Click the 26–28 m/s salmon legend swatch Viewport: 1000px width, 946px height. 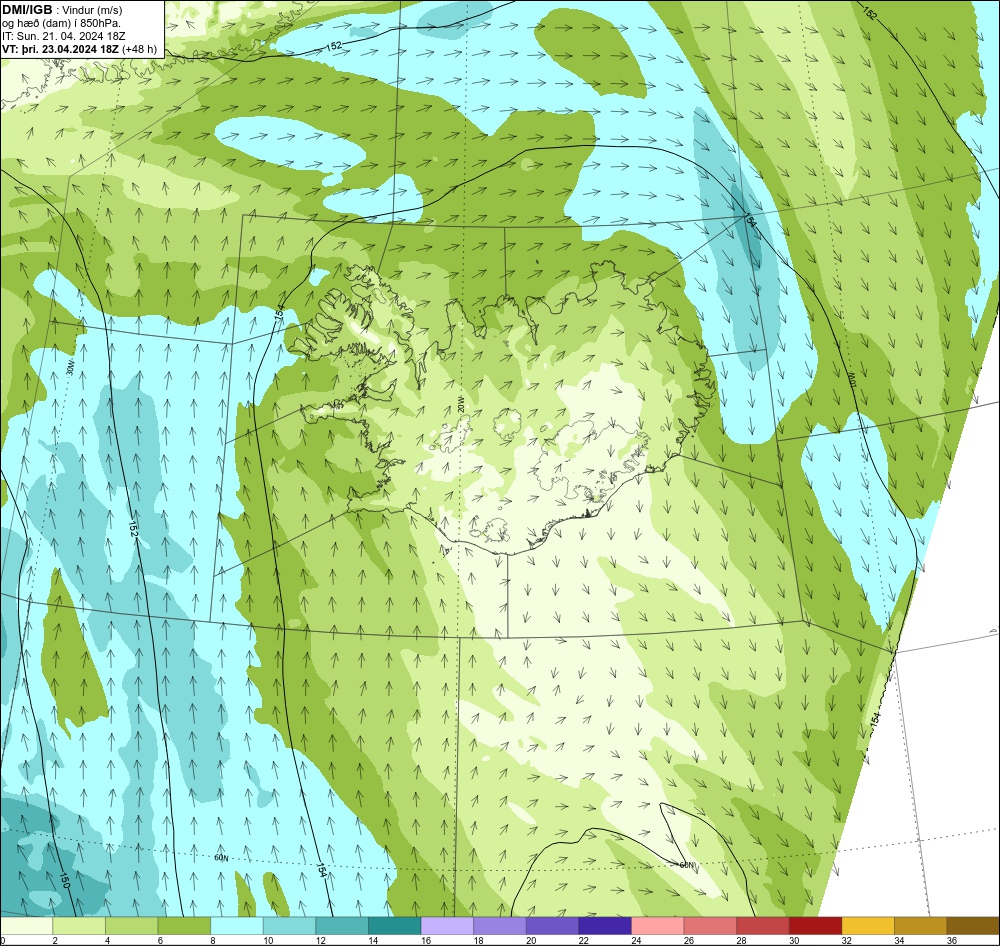pos(710,926)
